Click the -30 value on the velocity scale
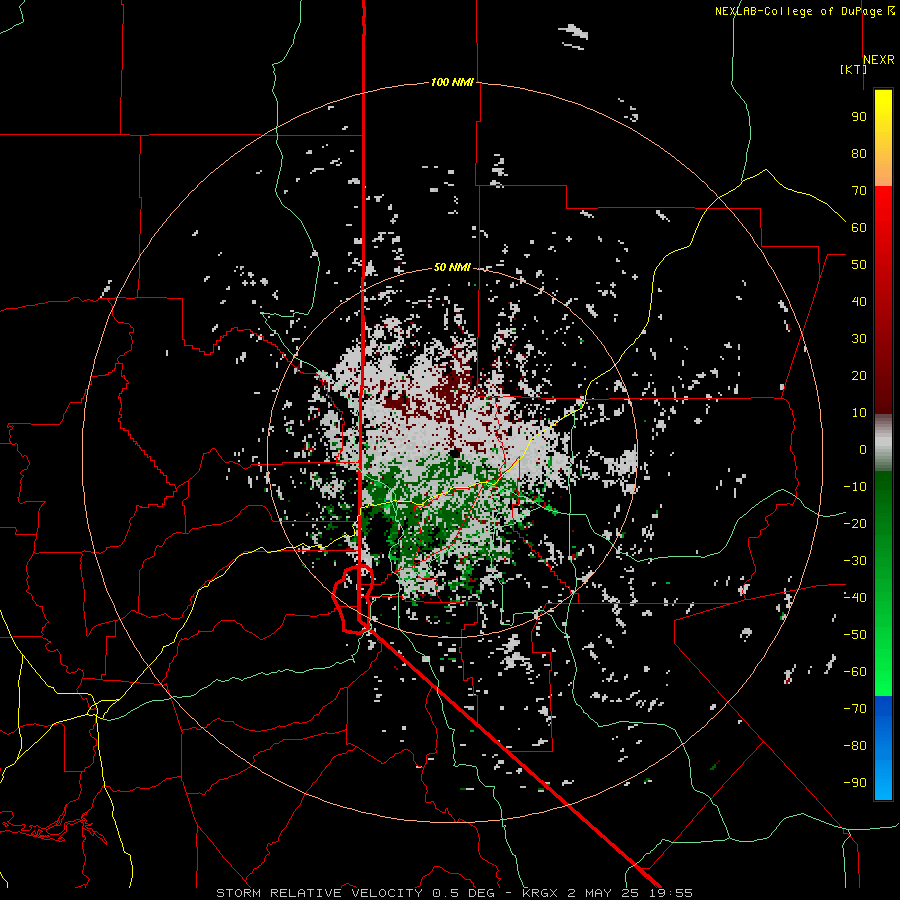The width and height of the screenshot is (900, 900). click(855, 561)
